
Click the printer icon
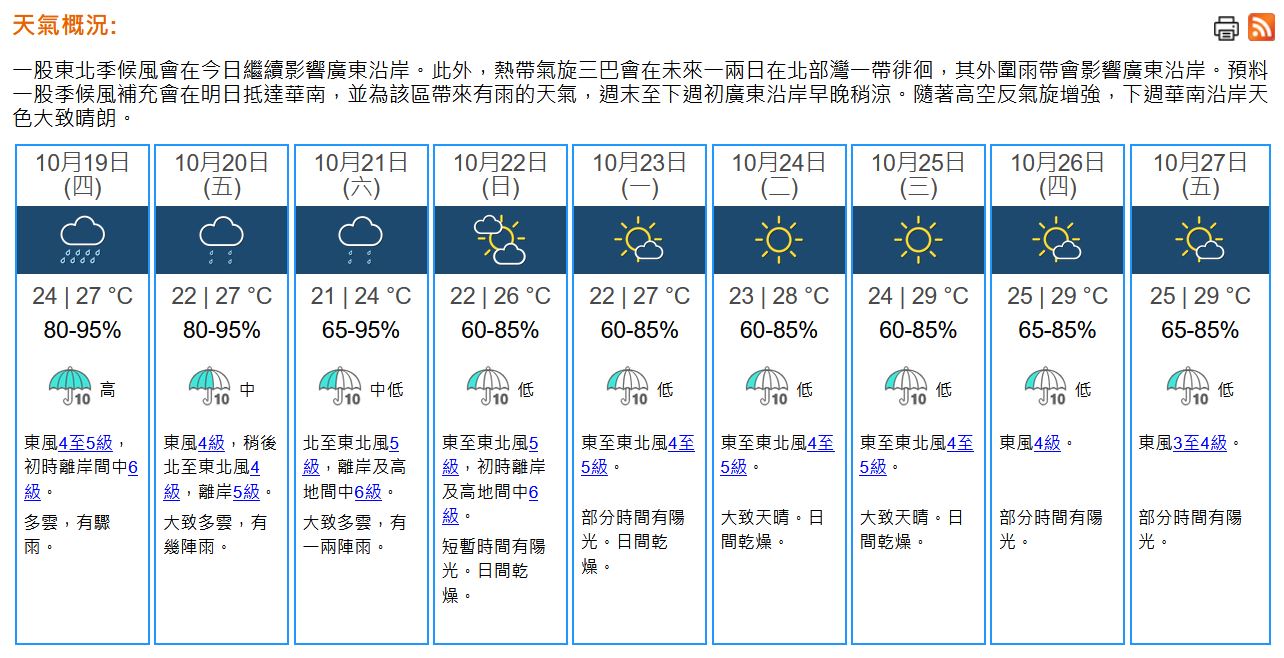click(x=1226, y=28)
